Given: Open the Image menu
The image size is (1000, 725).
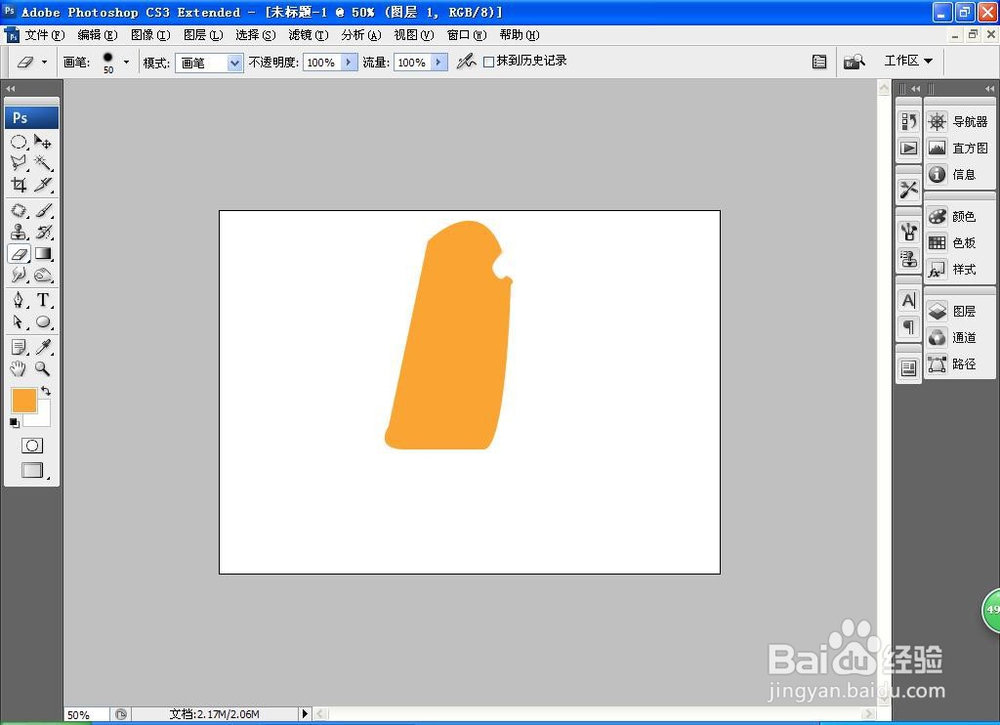Looking at the screenshot, I should [x=151, y=35].
